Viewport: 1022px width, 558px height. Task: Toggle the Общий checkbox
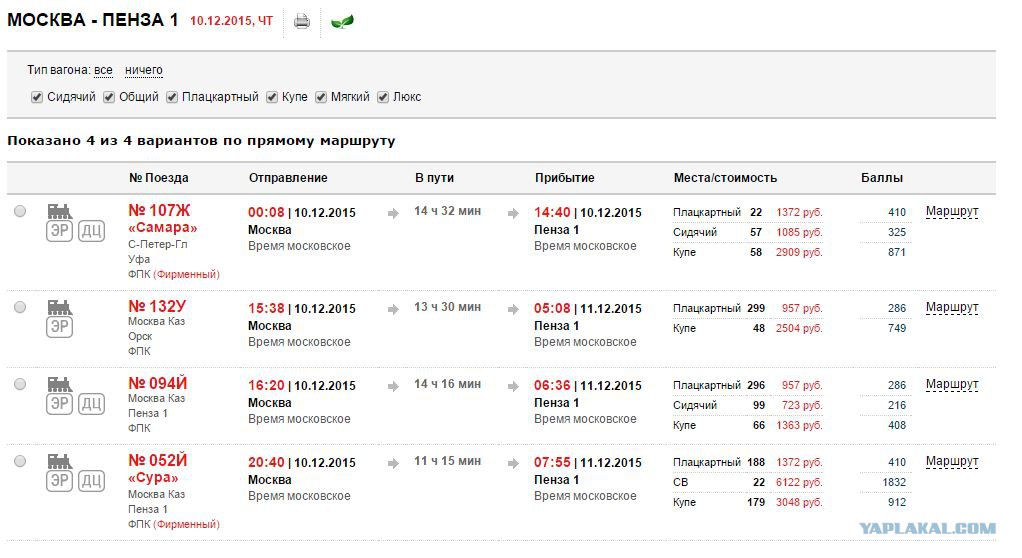109,97
